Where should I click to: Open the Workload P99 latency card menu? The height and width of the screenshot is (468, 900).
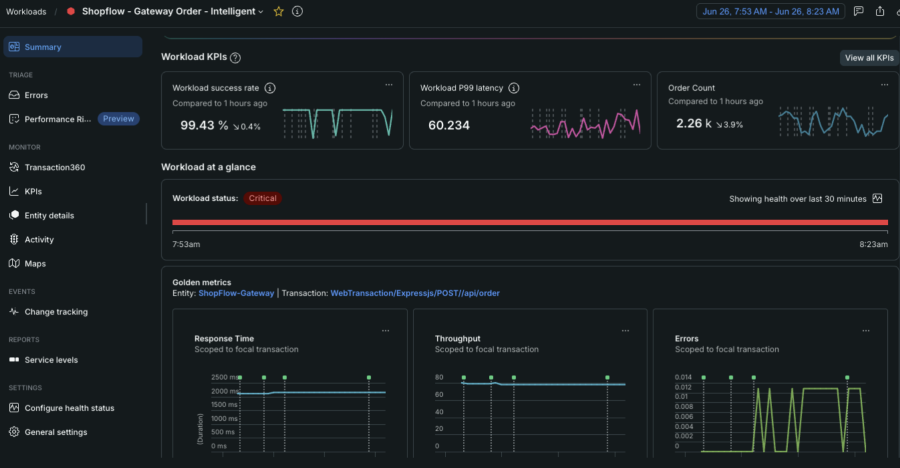(x=637, y=84)
